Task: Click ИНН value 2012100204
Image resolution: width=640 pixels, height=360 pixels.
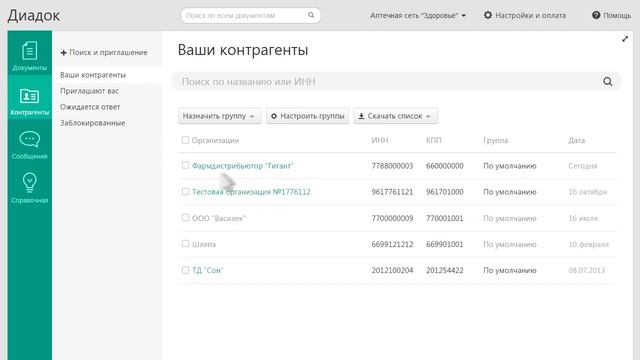Action: (x=392, y=270)
